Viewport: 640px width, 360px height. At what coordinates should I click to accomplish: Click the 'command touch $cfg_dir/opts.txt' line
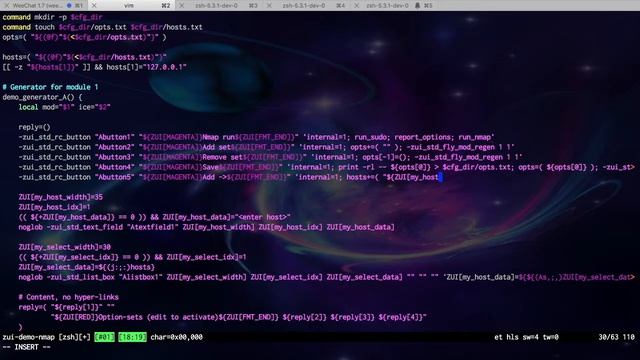pyautogui.click(x=102, y=27)
